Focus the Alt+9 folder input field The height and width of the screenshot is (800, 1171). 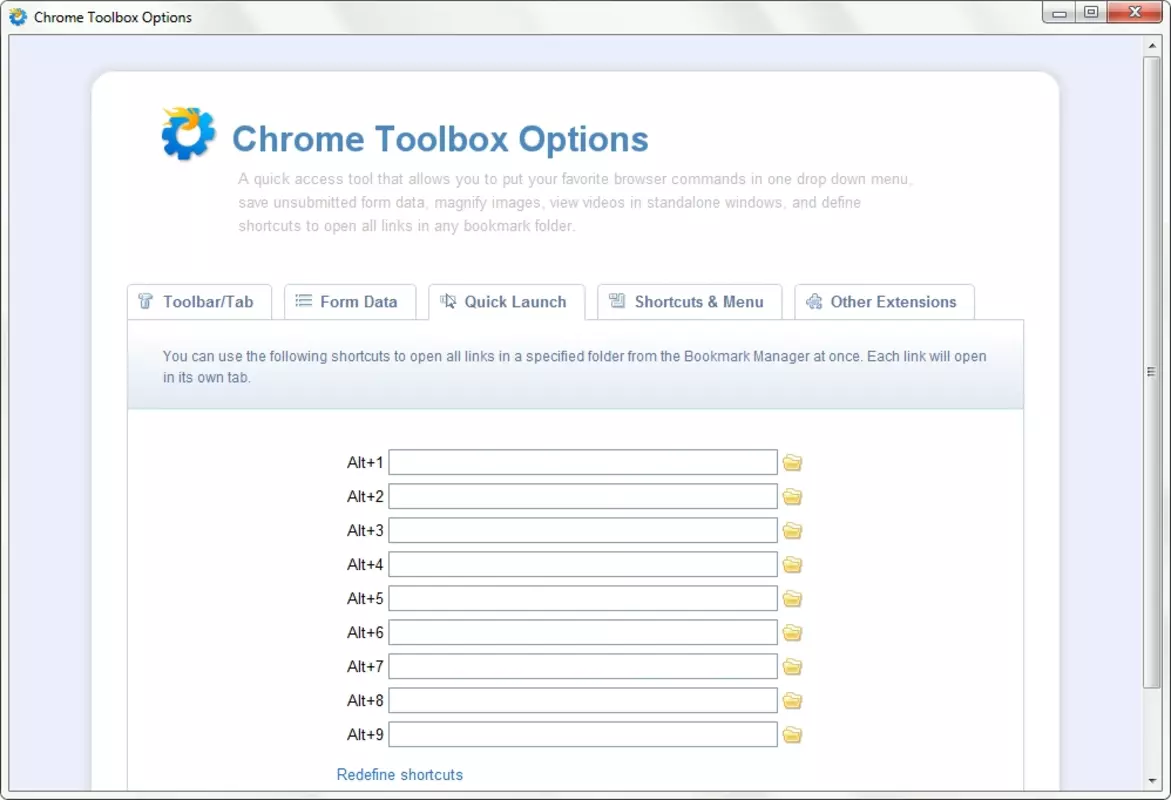583,734
